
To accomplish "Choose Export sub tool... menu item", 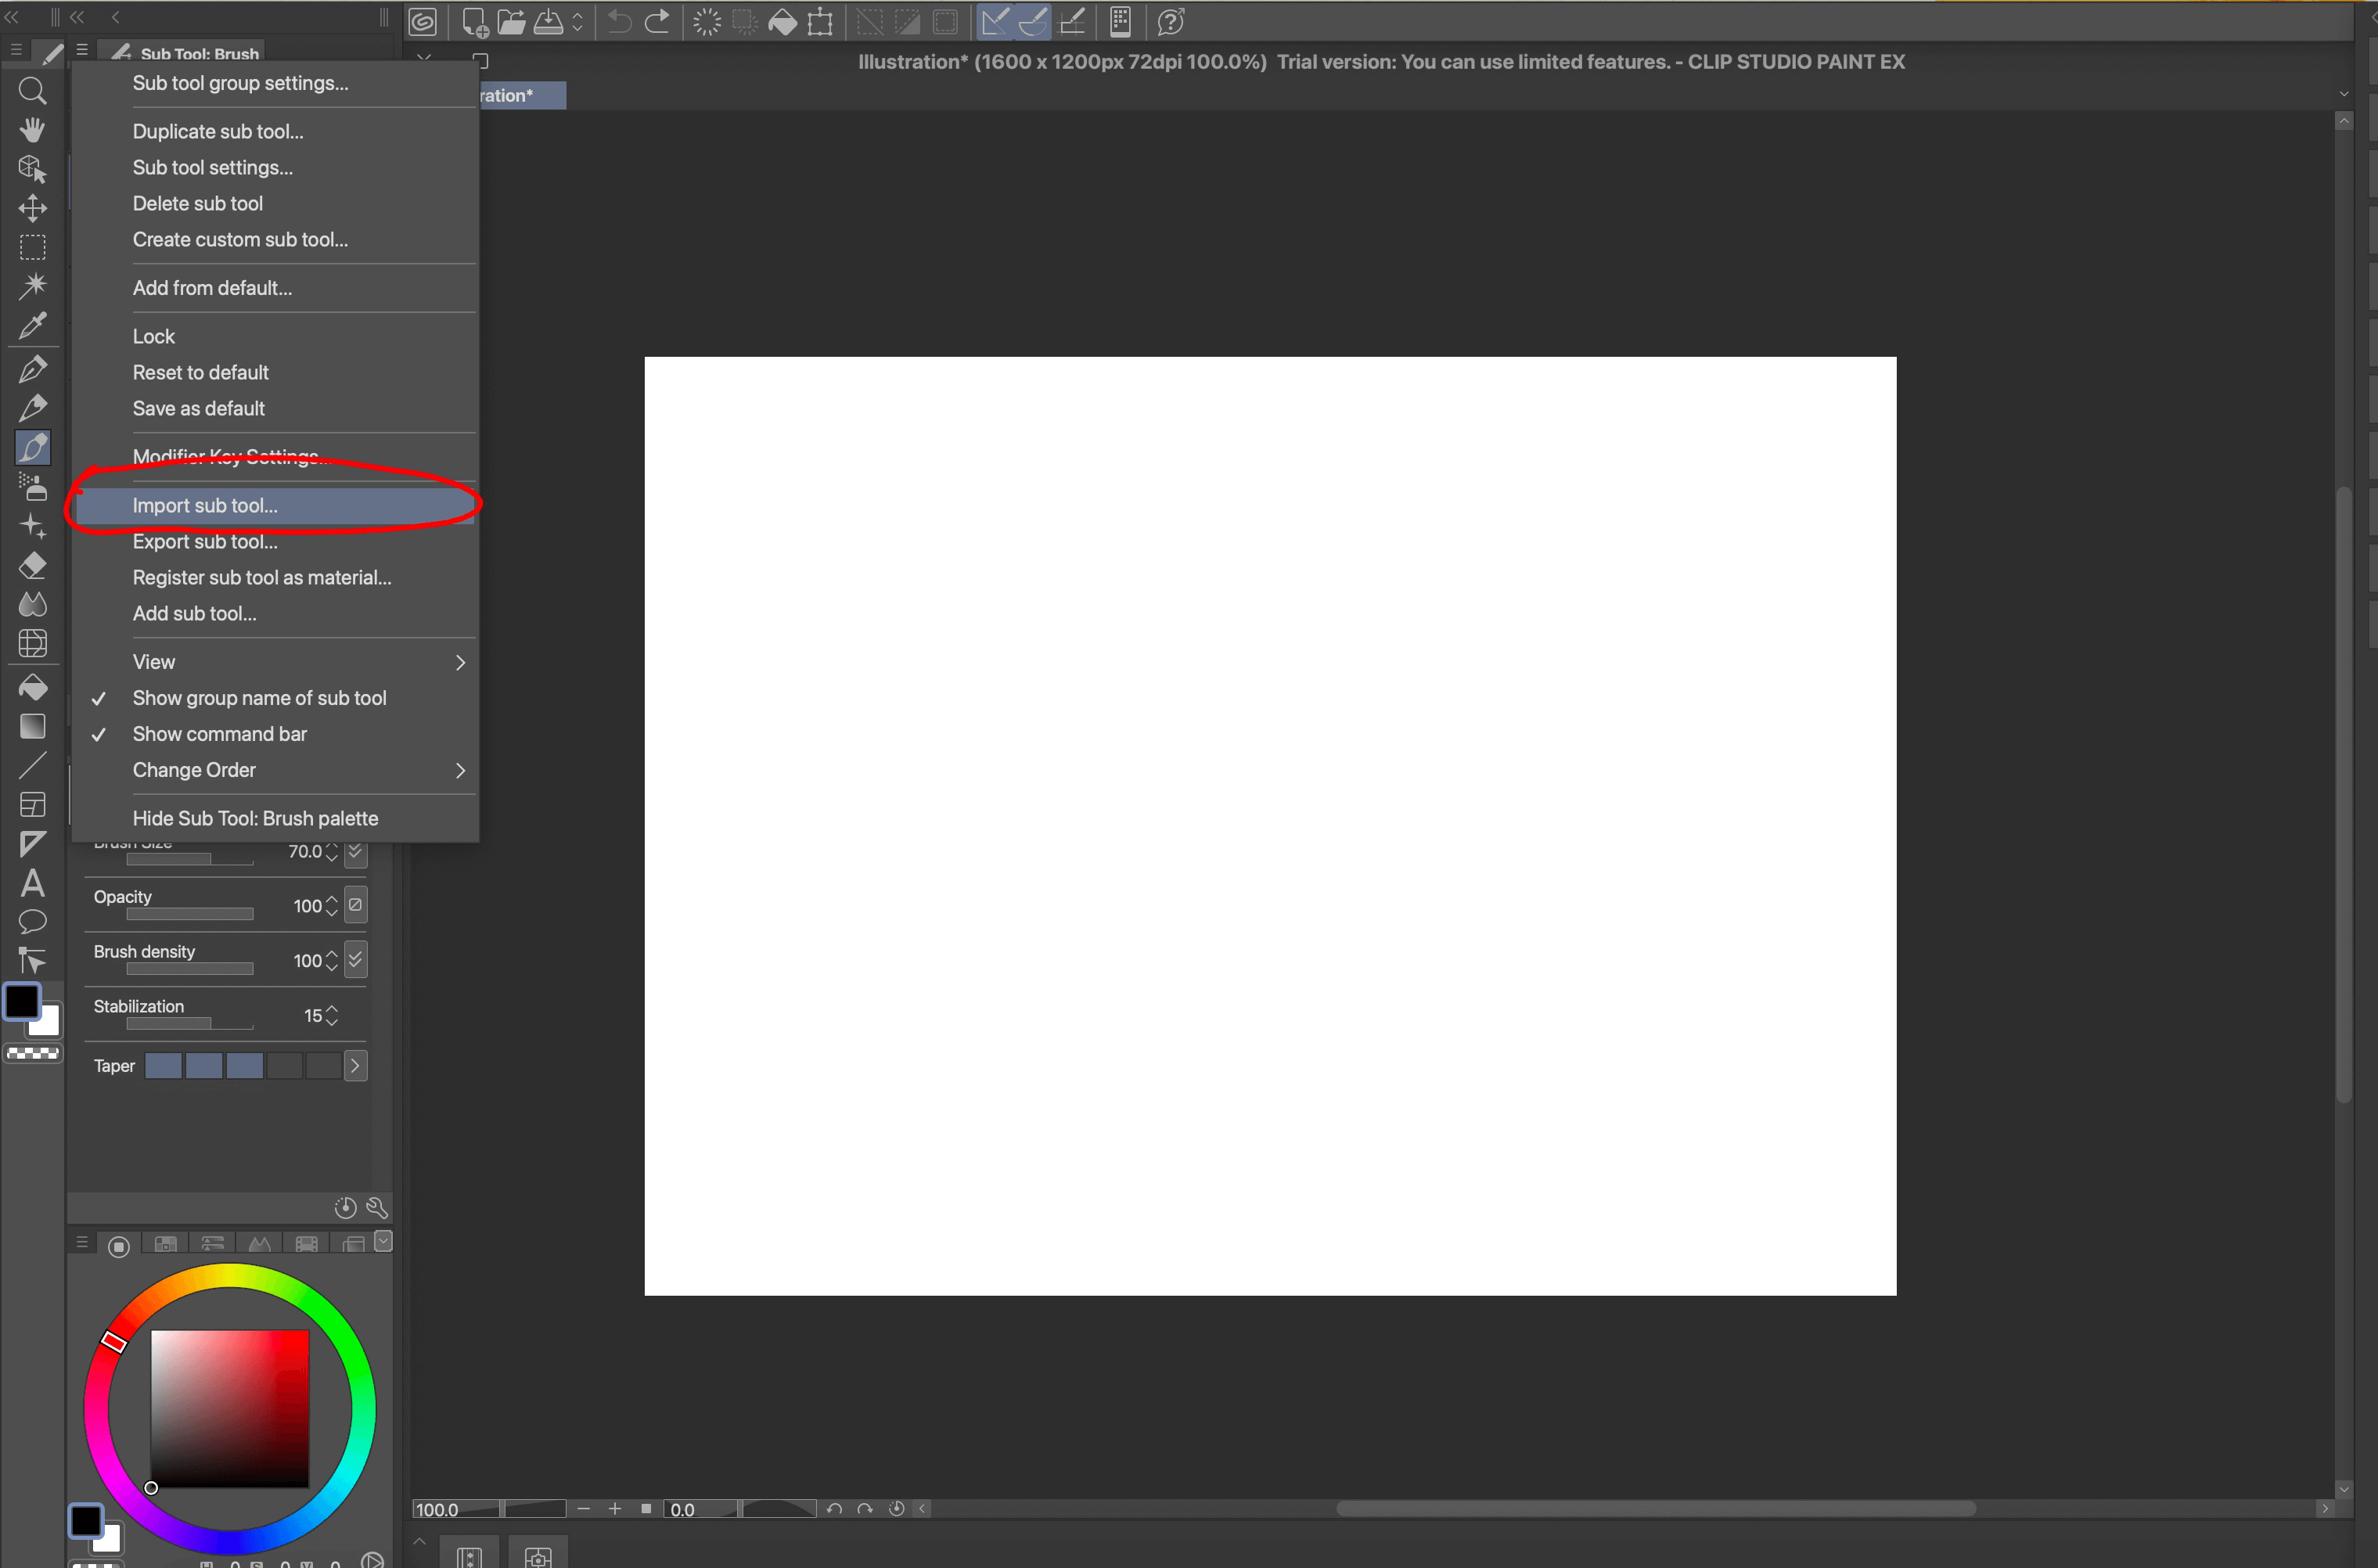I will pyautogui.click(x=205, y=541).
